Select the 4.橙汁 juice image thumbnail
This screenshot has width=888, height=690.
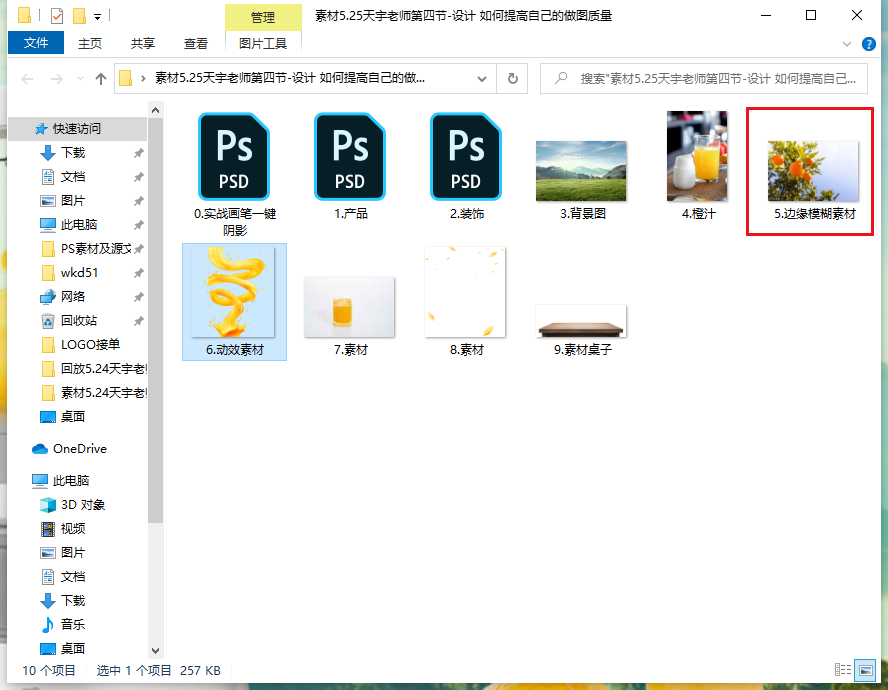(697, 156)
